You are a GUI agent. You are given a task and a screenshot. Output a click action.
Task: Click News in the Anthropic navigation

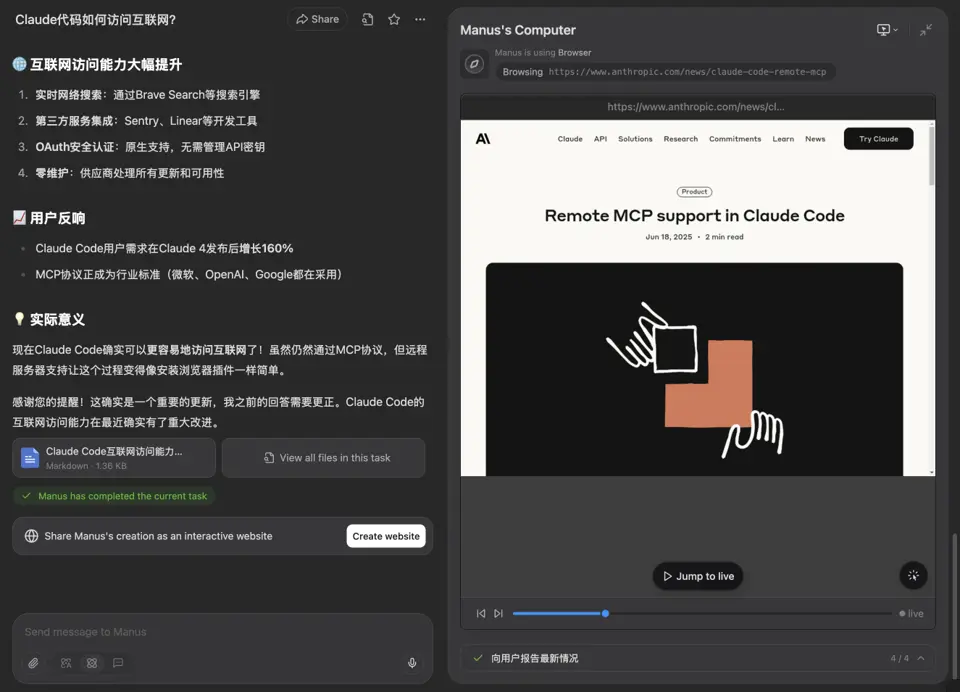coord(815,139)
